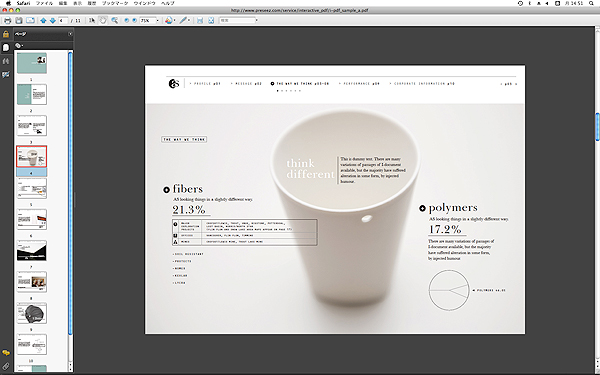Click the document's vertical scrollbar thumb
This screenshot has height=375, width=600.
point(597,127)
